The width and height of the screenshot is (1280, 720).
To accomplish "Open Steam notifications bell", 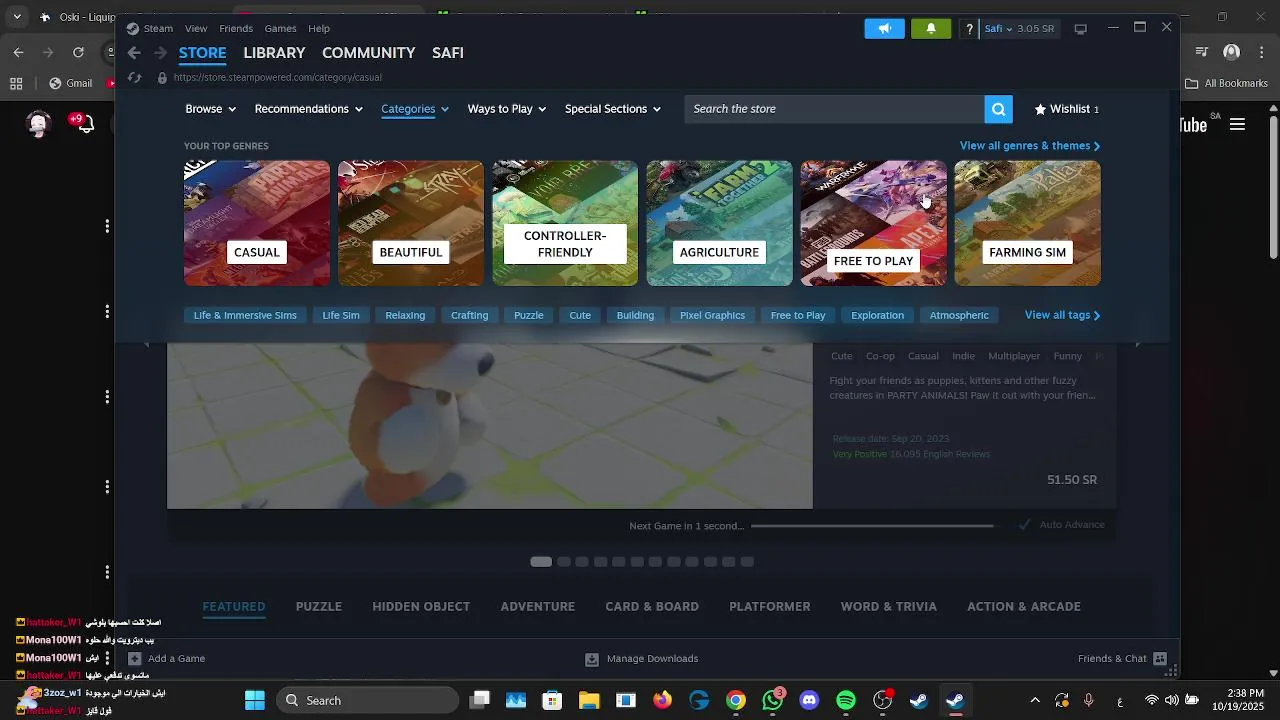I will pyautogui.click(x=931, y=29).
